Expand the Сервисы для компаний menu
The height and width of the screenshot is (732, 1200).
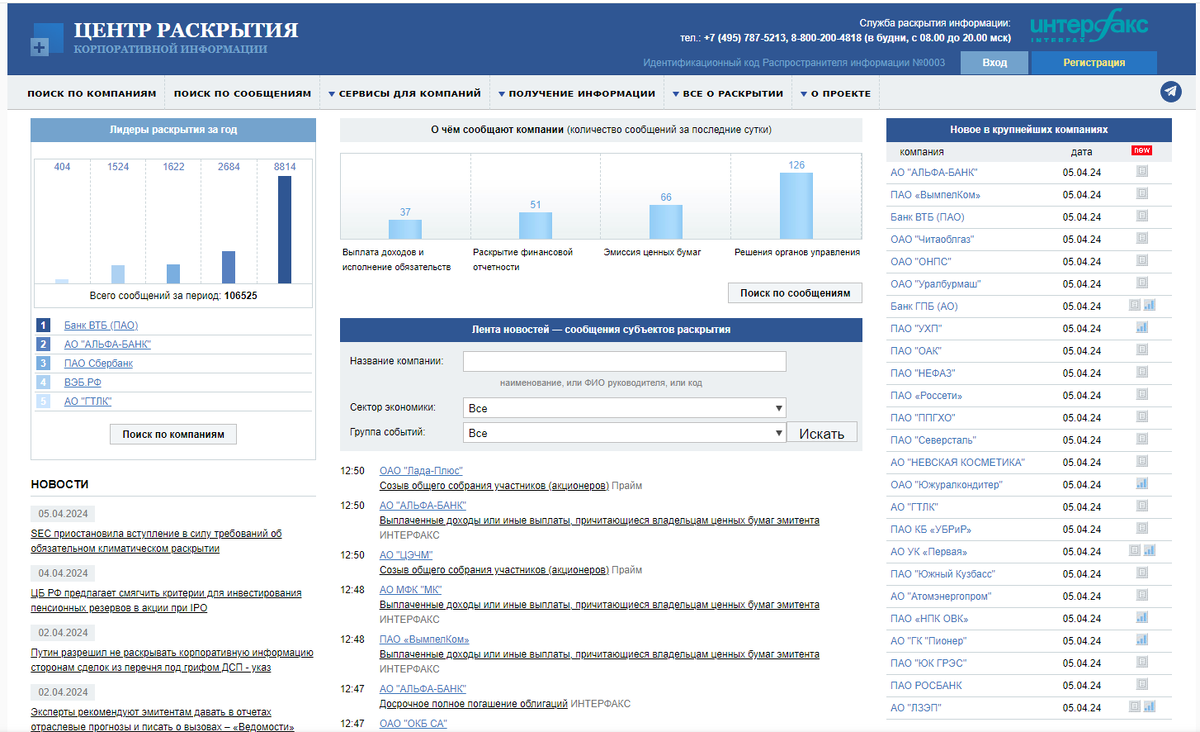404,93
